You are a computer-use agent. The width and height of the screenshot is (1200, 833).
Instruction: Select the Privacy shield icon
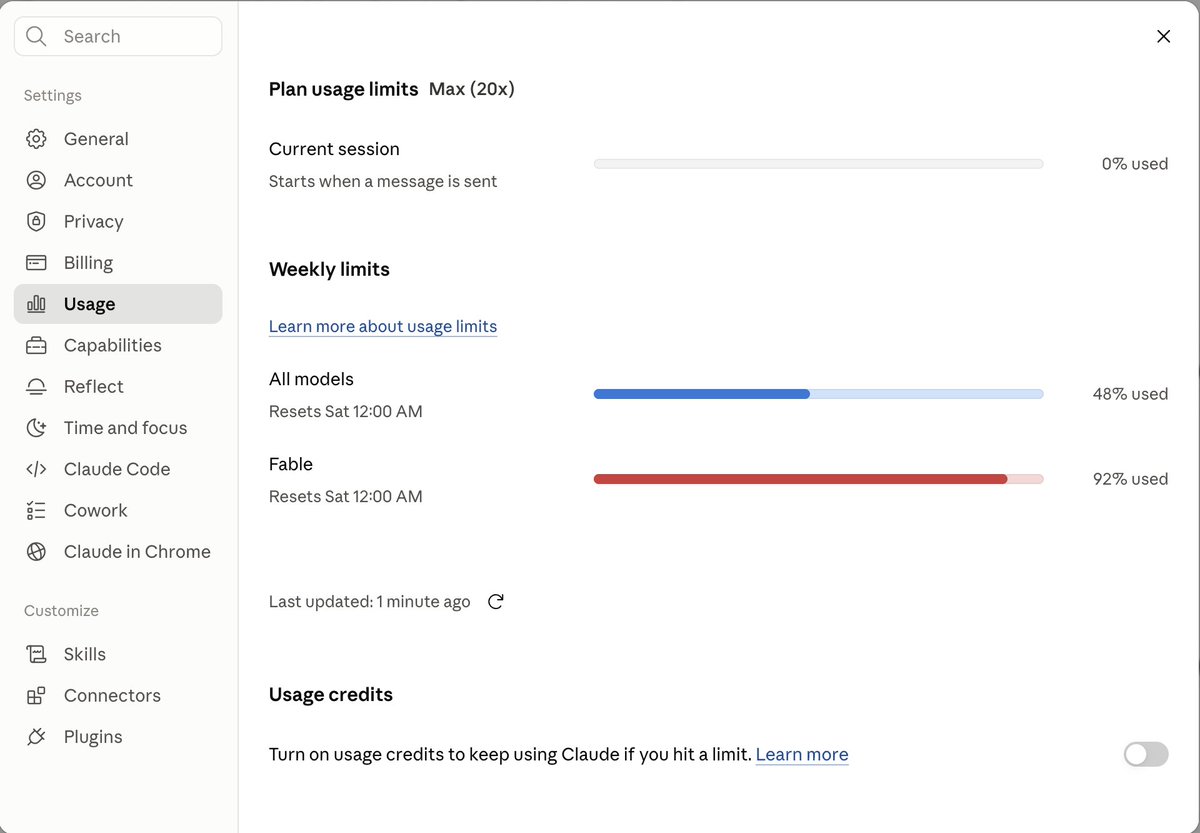tap(36, 221)
